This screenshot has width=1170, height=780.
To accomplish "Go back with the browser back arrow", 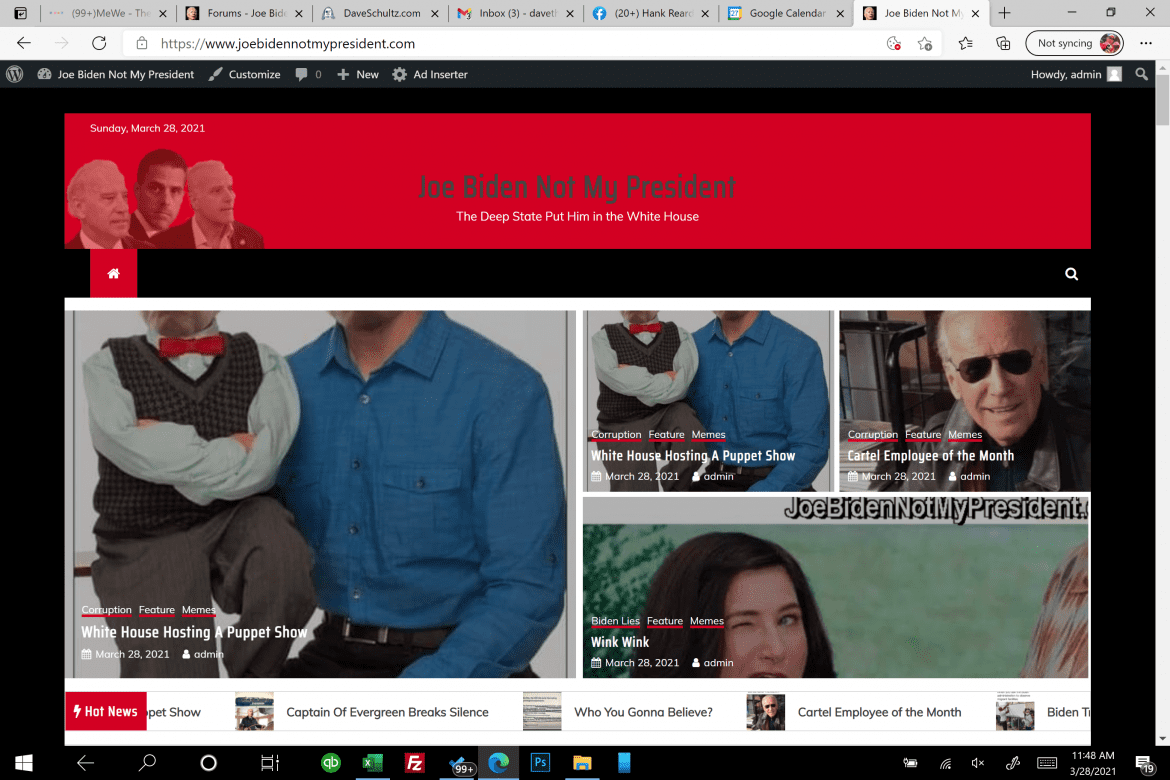I will coord(24,43).
